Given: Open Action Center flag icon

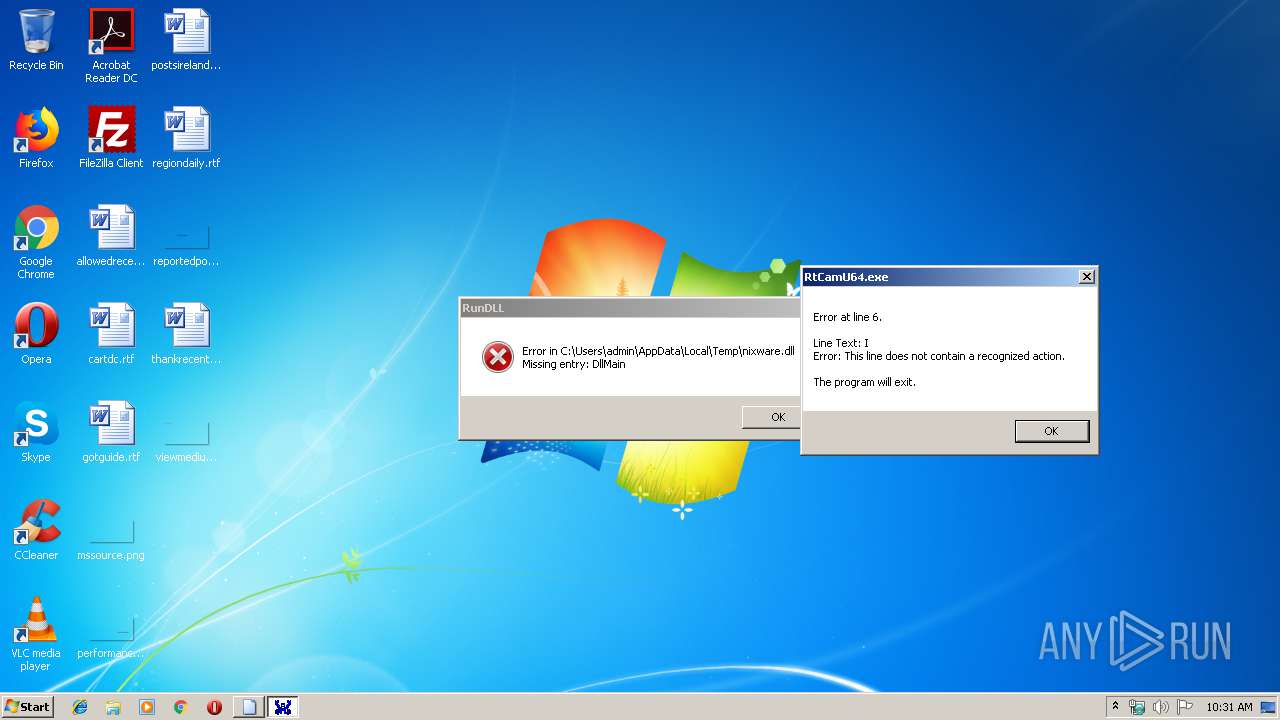Looking at the screenshot, I should point(1185,707).
